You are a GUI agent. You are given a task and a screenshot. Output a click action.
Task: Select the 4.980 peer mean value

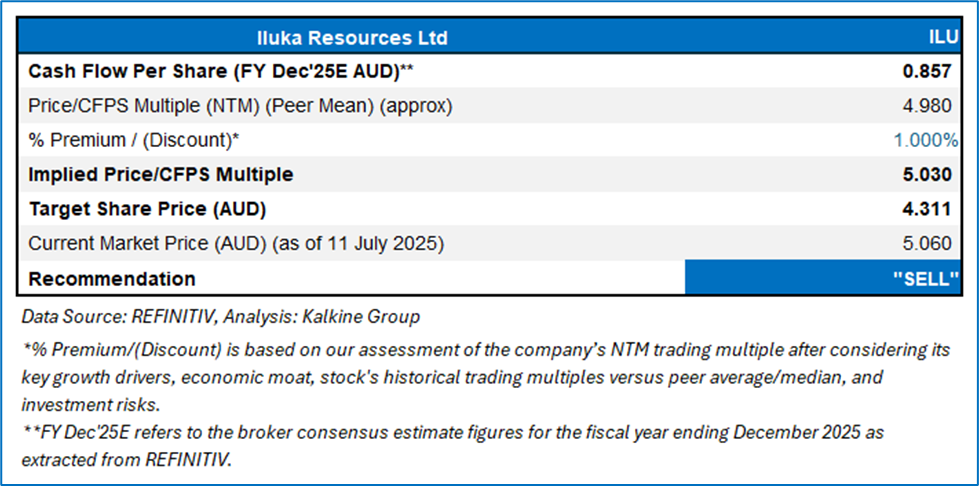(x=926, y=106)
